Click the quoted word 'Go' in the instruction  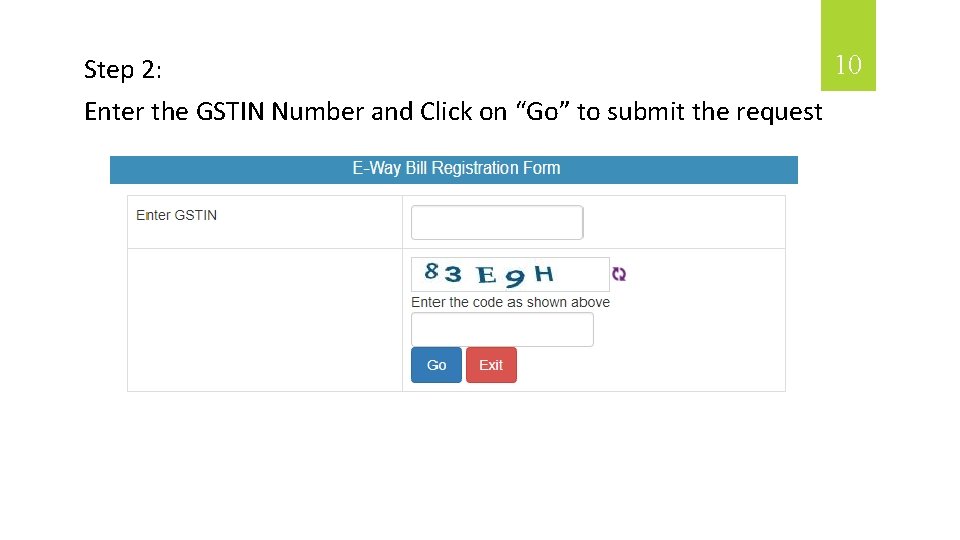541,112
